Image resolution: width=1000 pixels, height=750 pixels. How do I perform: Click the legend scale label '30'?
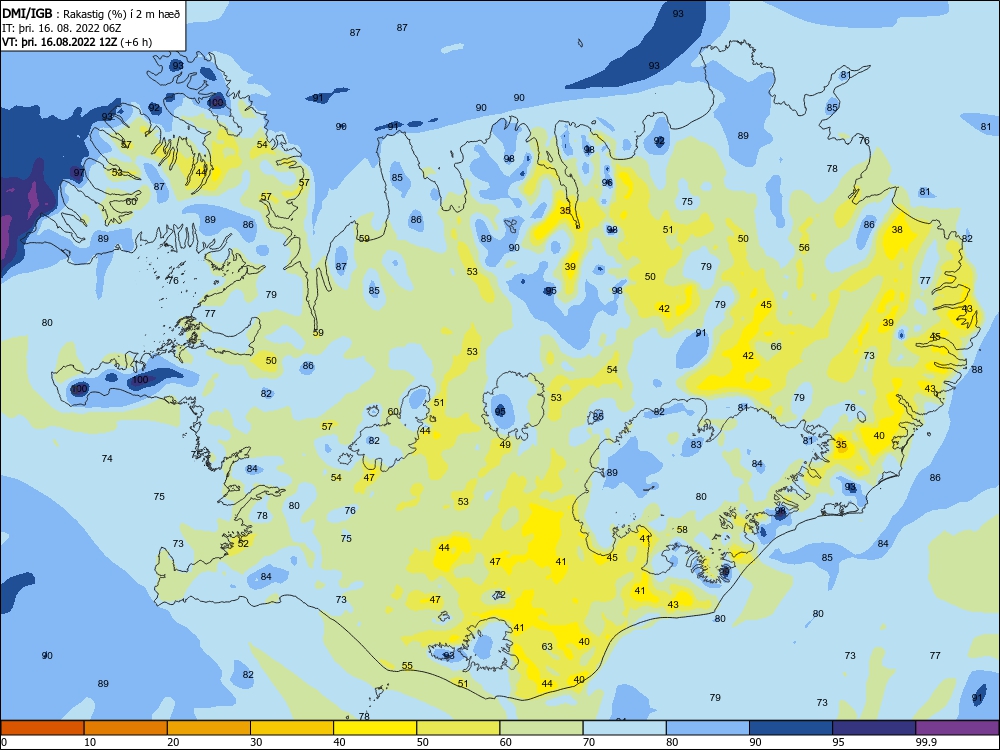click(256, 742)
